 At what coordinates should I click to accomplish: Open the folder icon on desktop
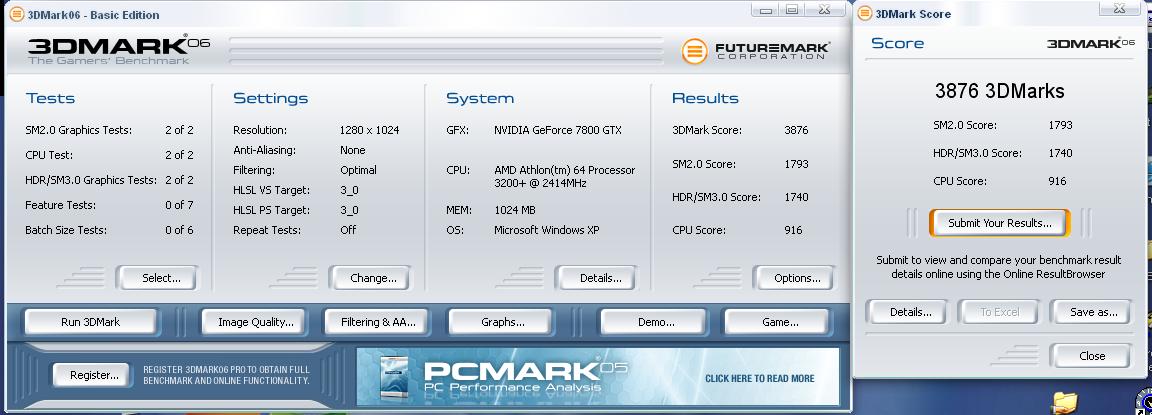(1064, 403)
